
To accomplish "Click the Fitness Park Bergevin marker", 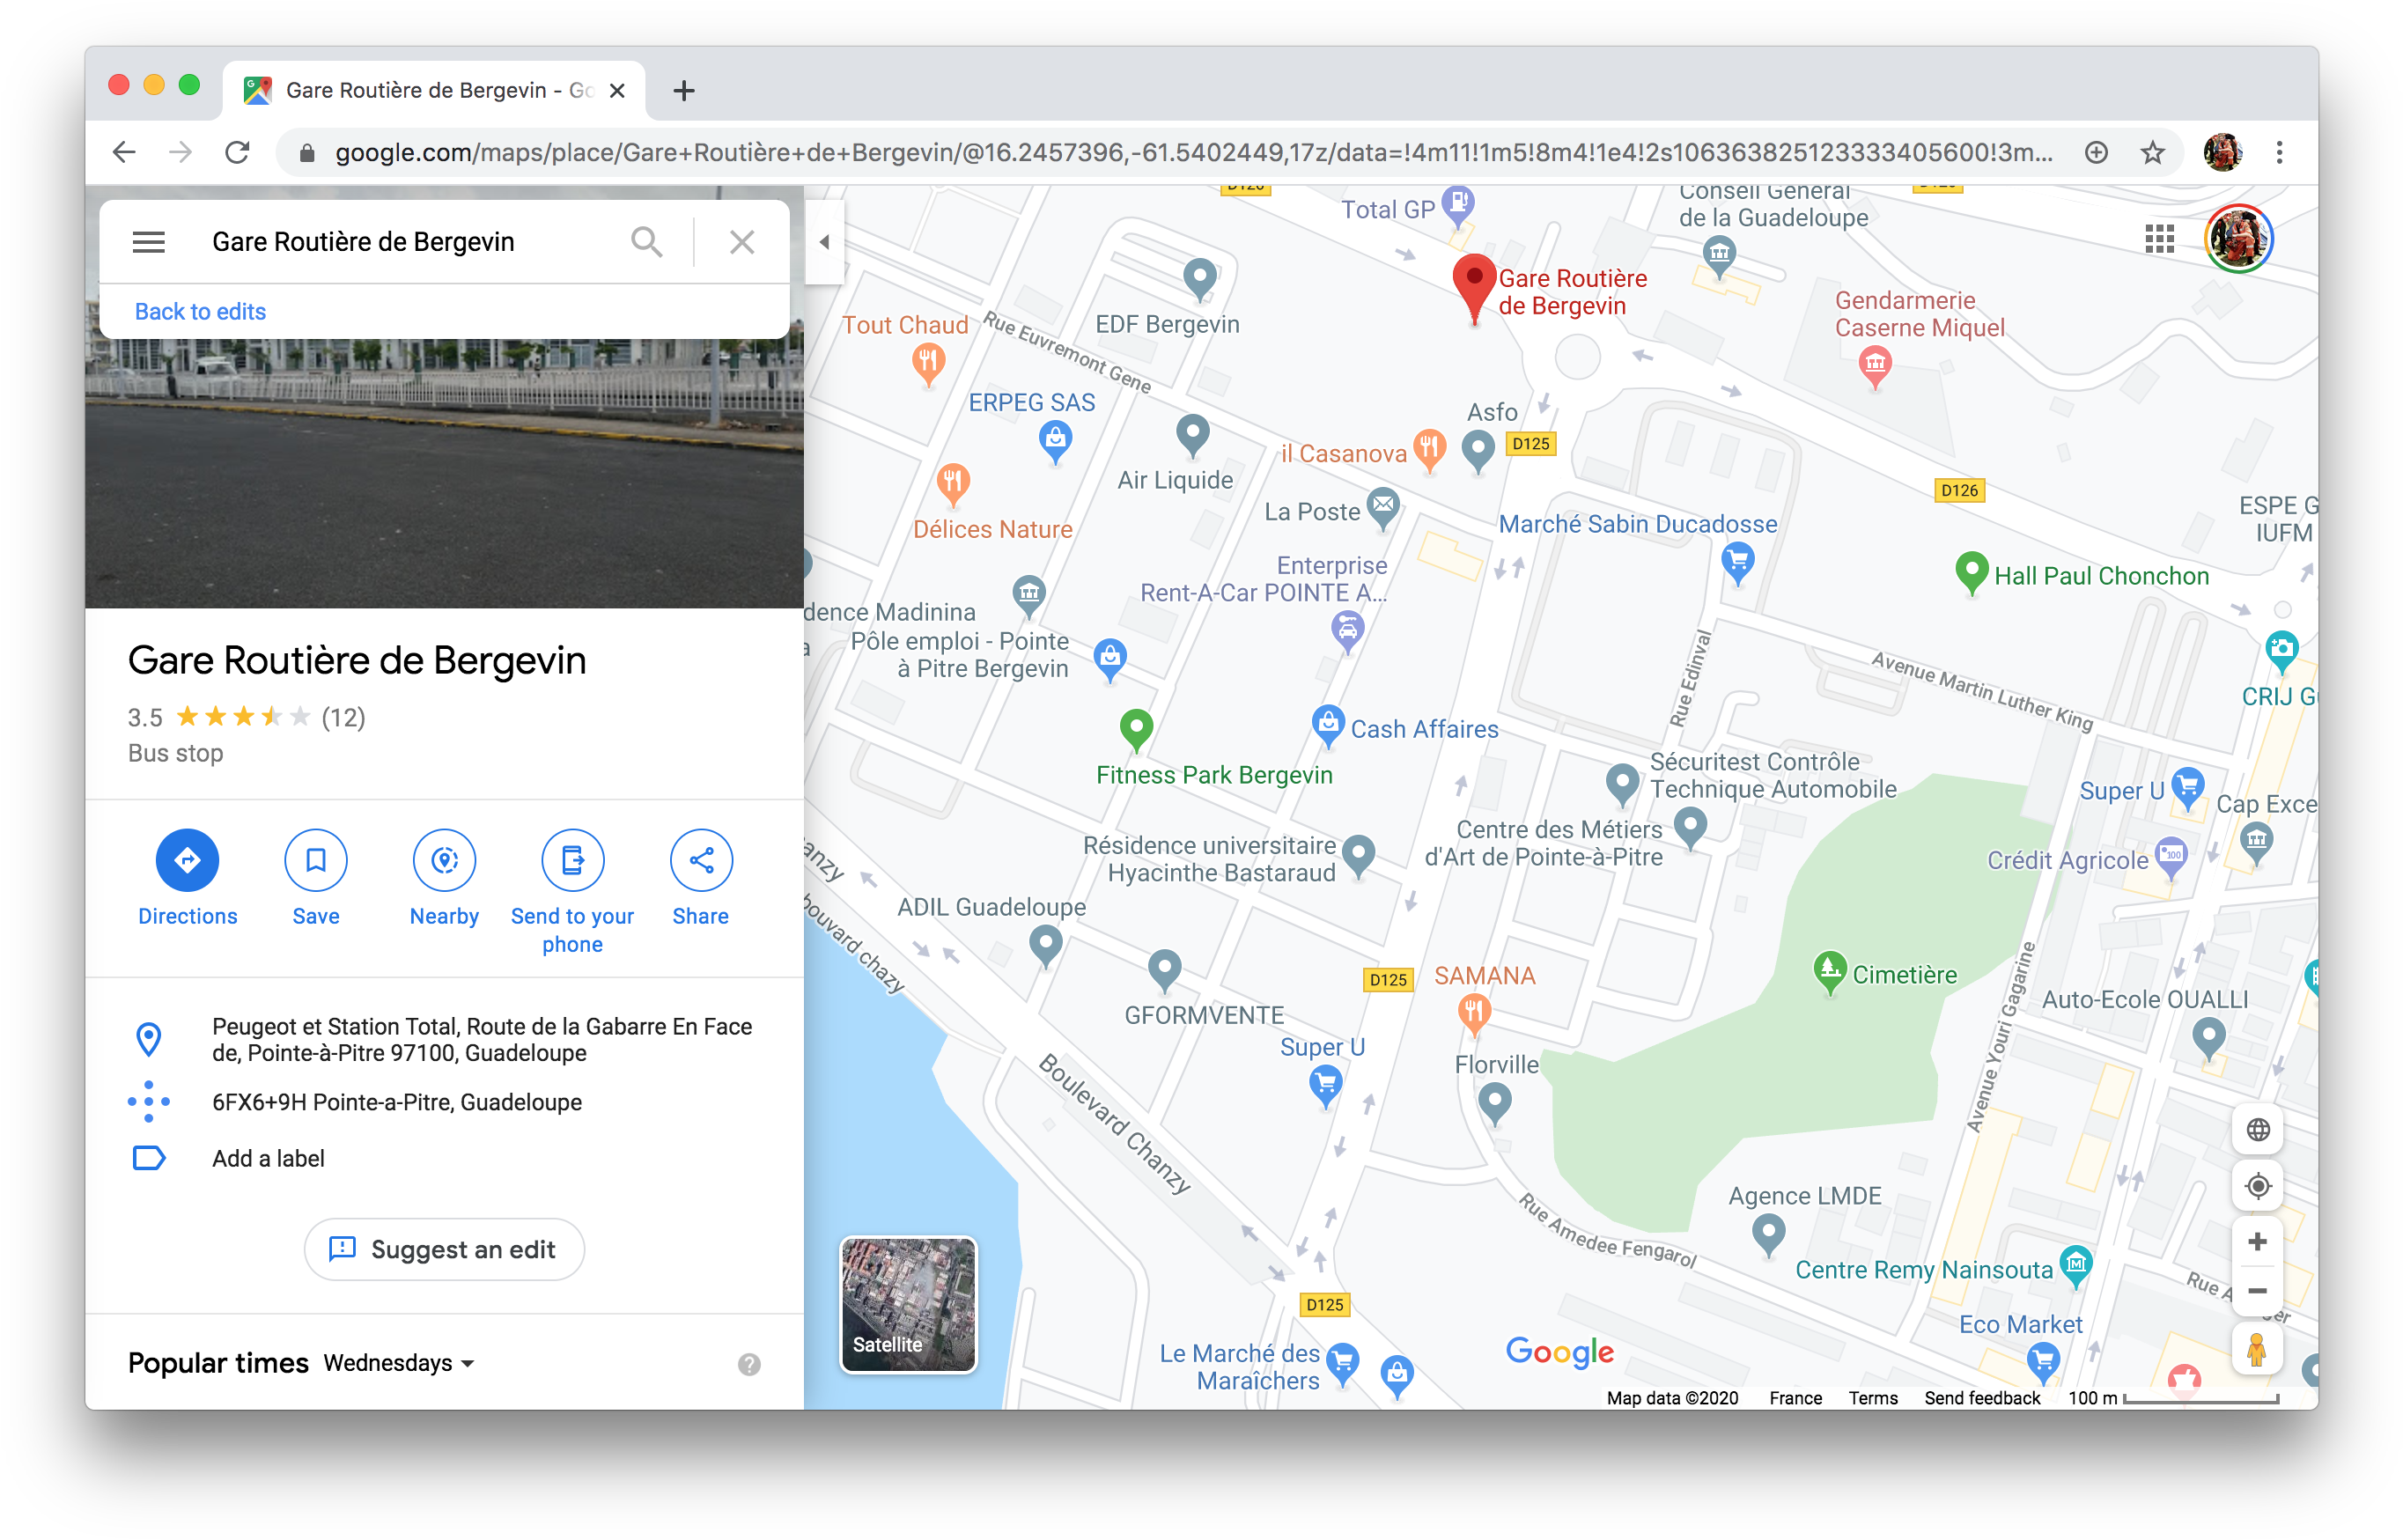I will pyautogui.click(x=1136, y=729).
